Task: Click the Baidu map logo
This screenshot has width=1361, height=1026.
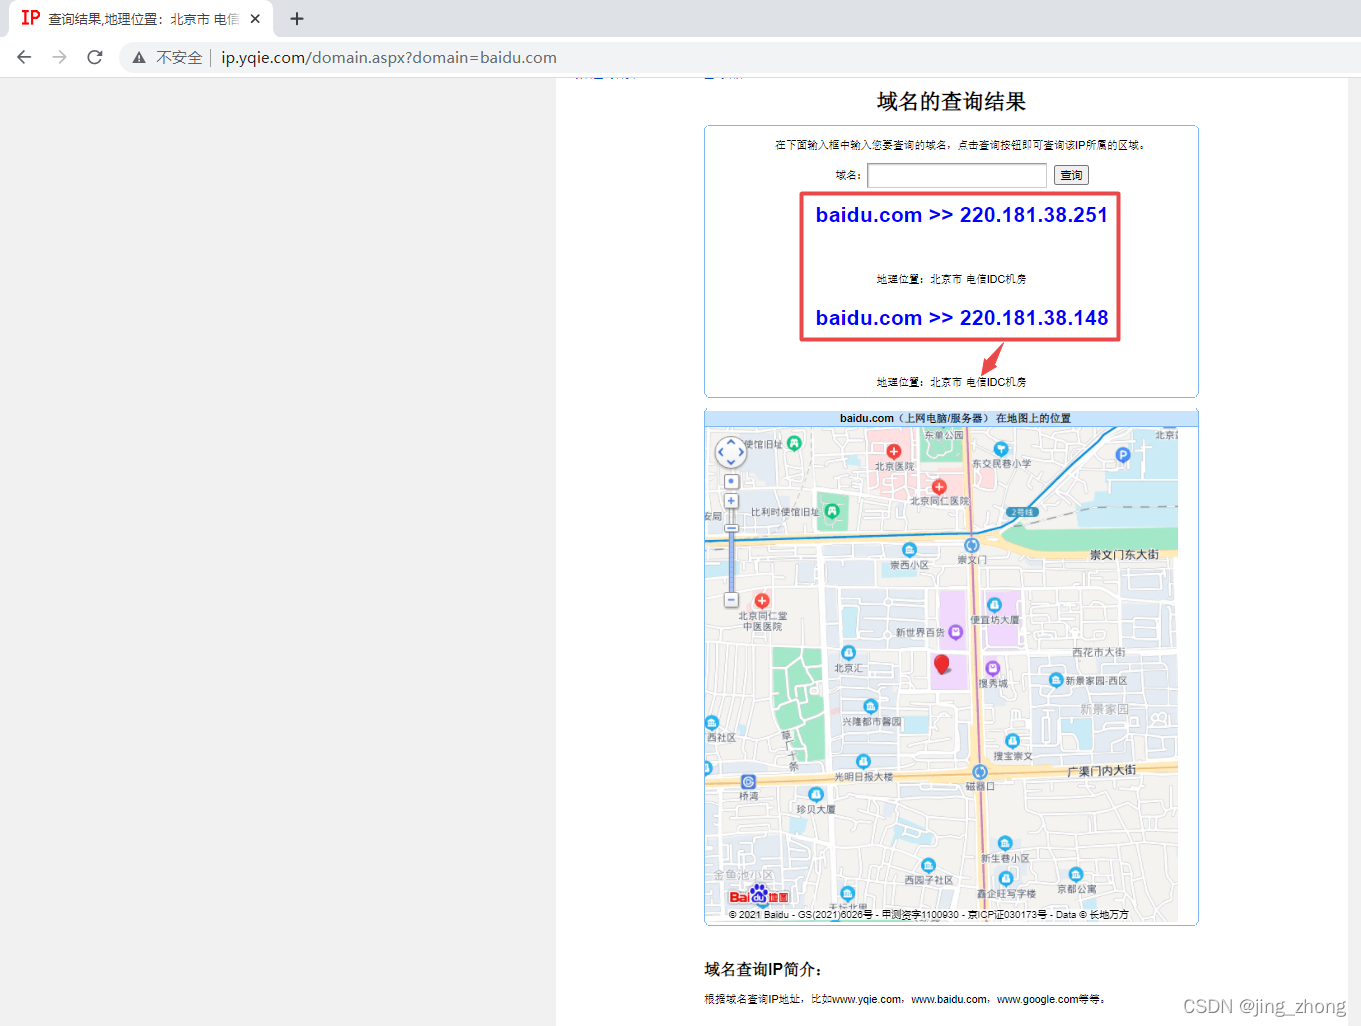Action: 759,896
